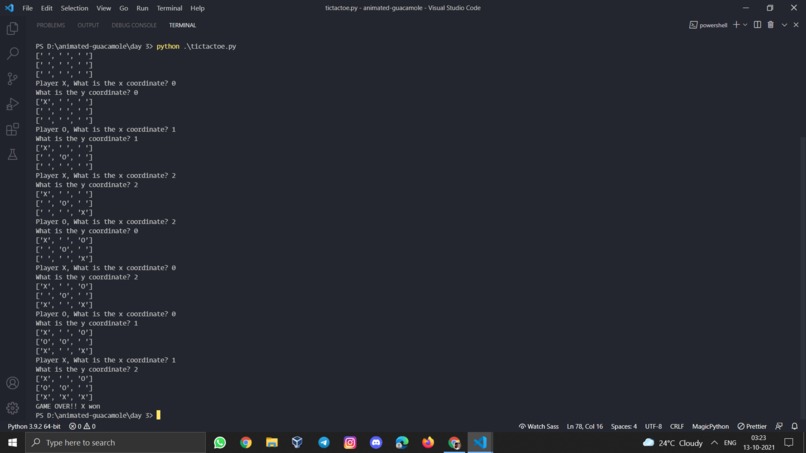This screenshot has height=453, width=806.
Task: Collapse panel with chevron down icon
Action: click(x=784, y=25)
